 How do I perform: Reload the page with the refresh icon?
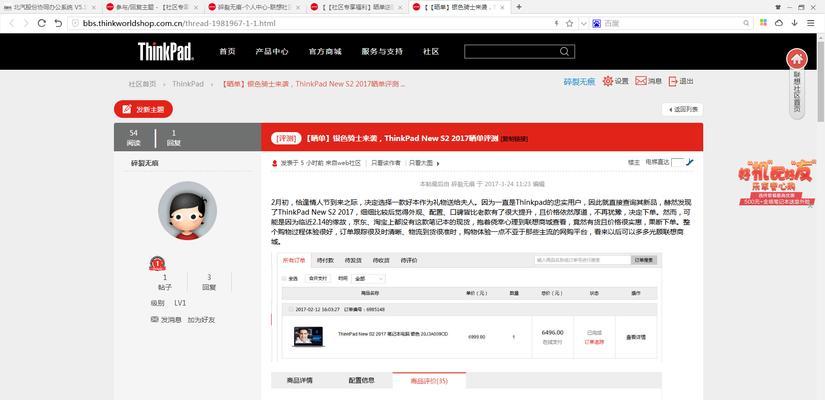coord(42,23)
